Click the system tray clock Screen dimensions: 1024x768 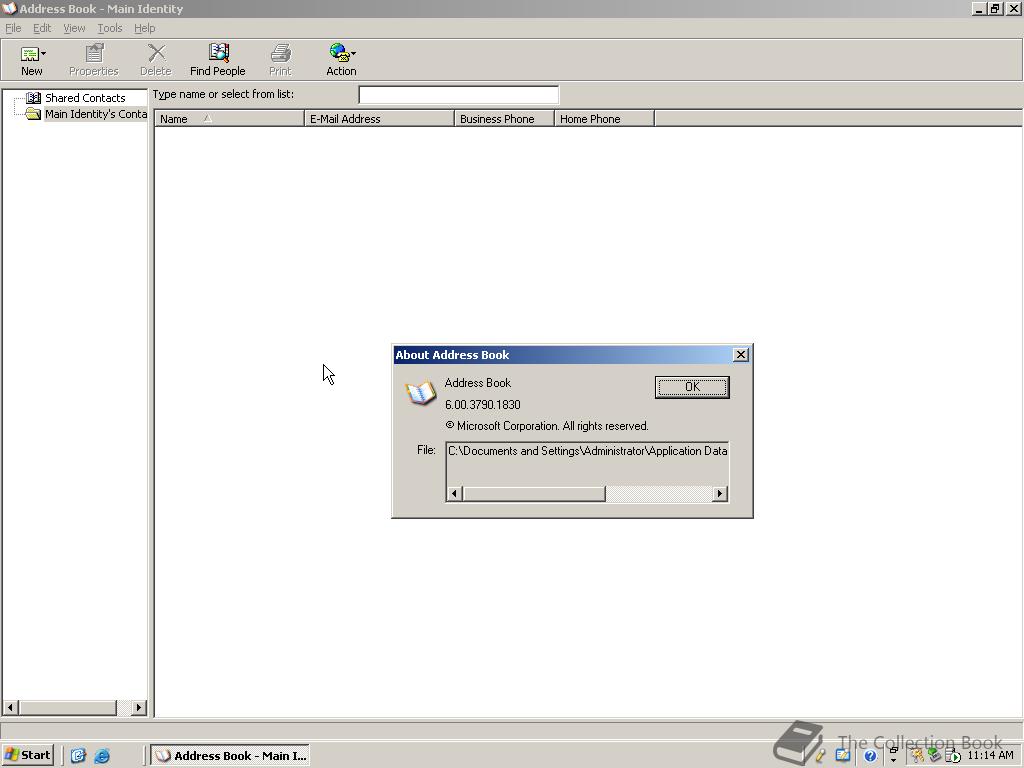(x=990, y=756)
